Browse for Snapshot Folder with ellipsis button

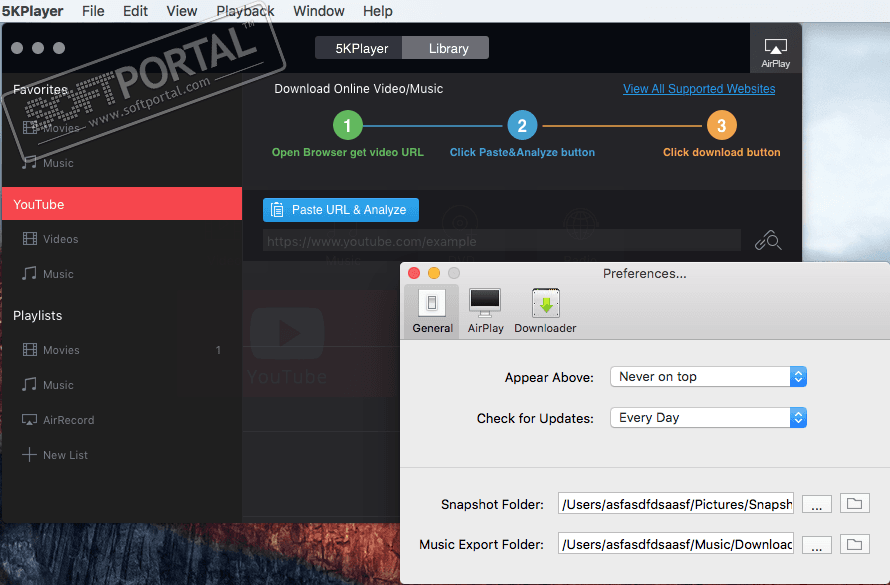coord(817,504)
